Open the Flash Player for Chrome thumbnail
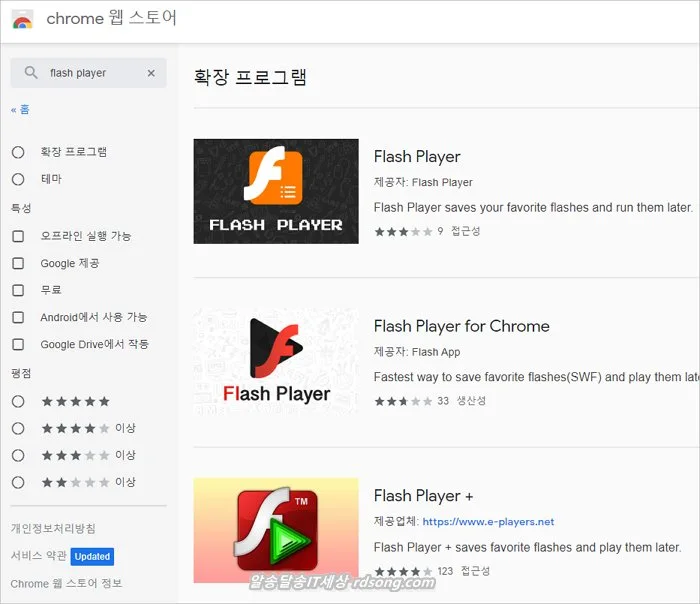 [276, 360]
